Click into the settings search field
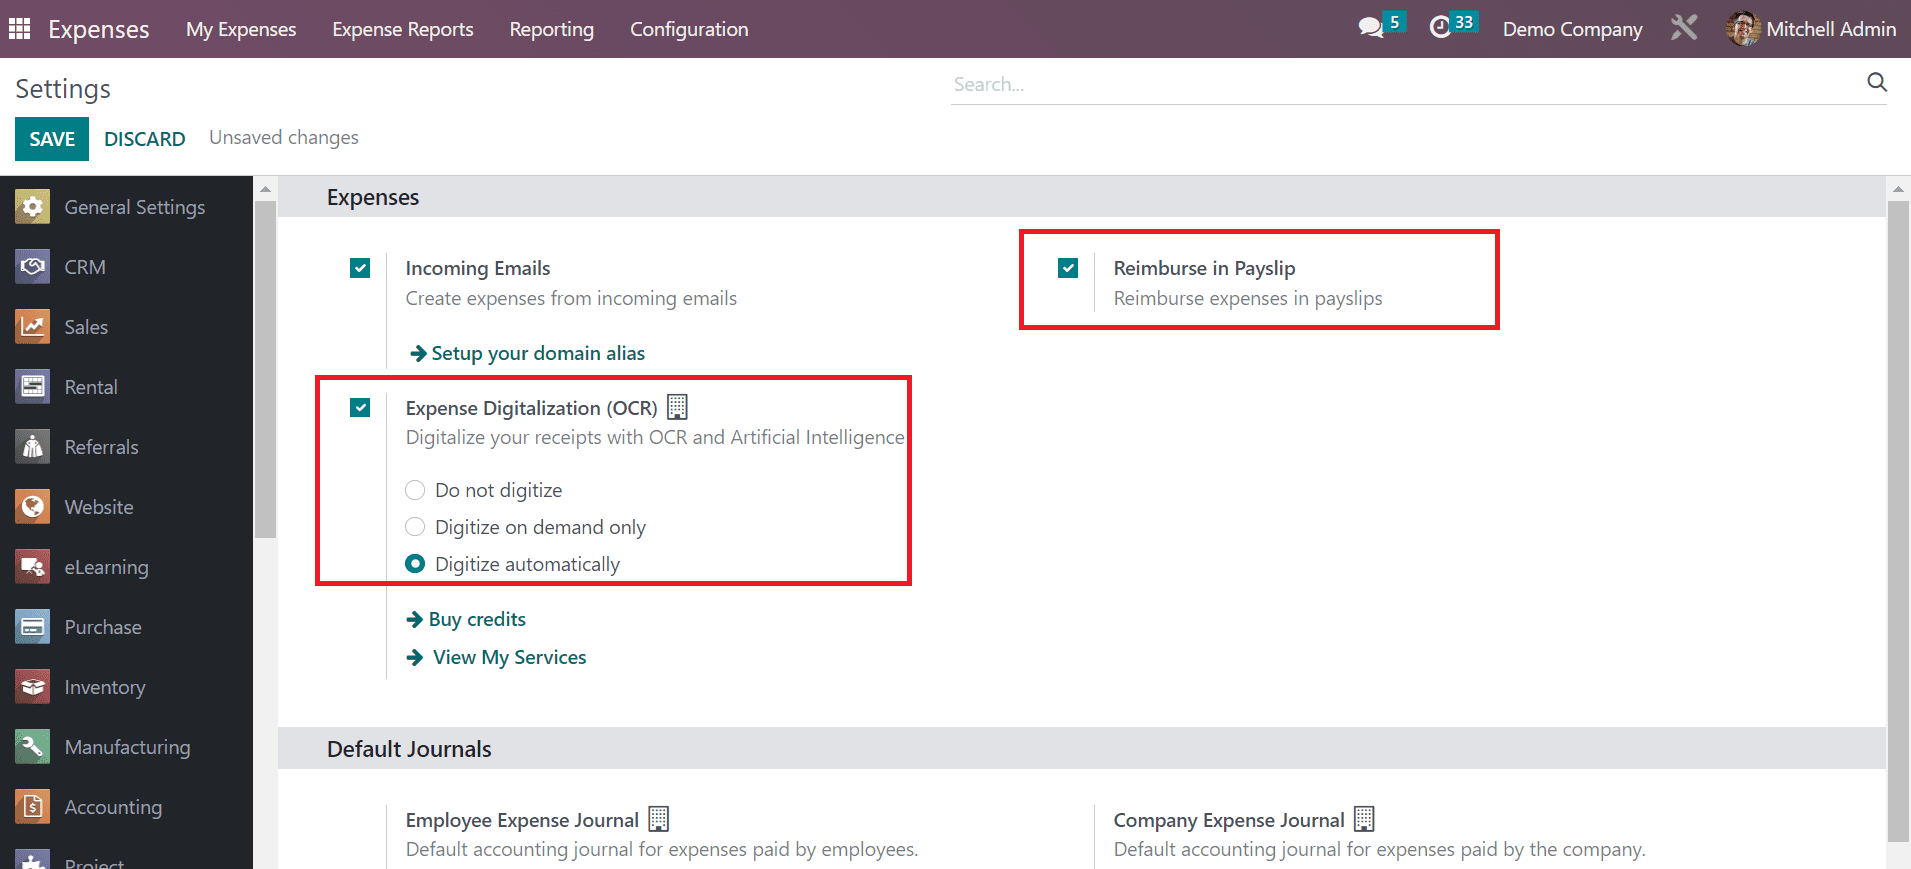This screenshot has height=869, width=1911. point(1400,84)
